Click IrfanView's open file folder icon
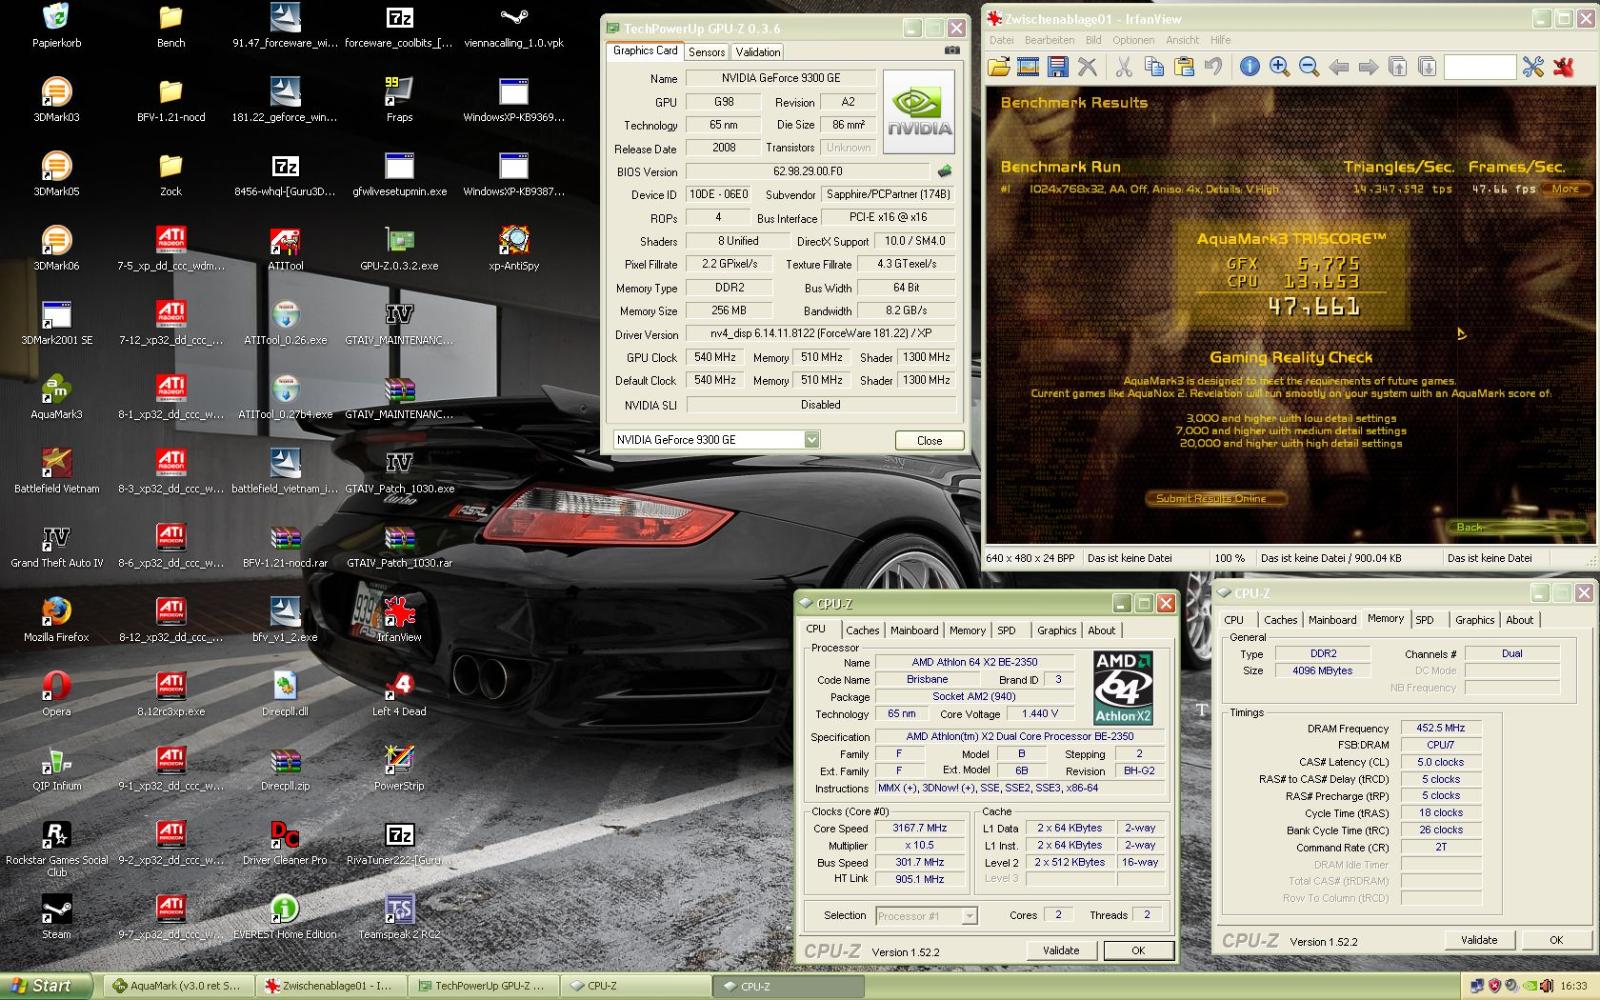This screenshot has height=1000, width=1600. 998,67
